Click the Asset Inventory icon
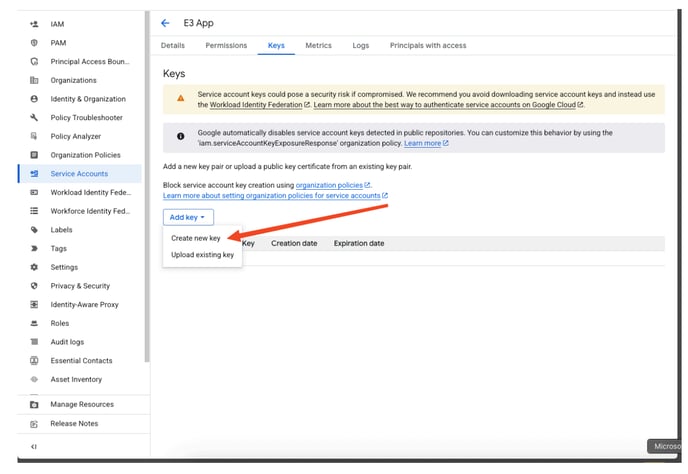688x474 pixels. pos(35,379)
